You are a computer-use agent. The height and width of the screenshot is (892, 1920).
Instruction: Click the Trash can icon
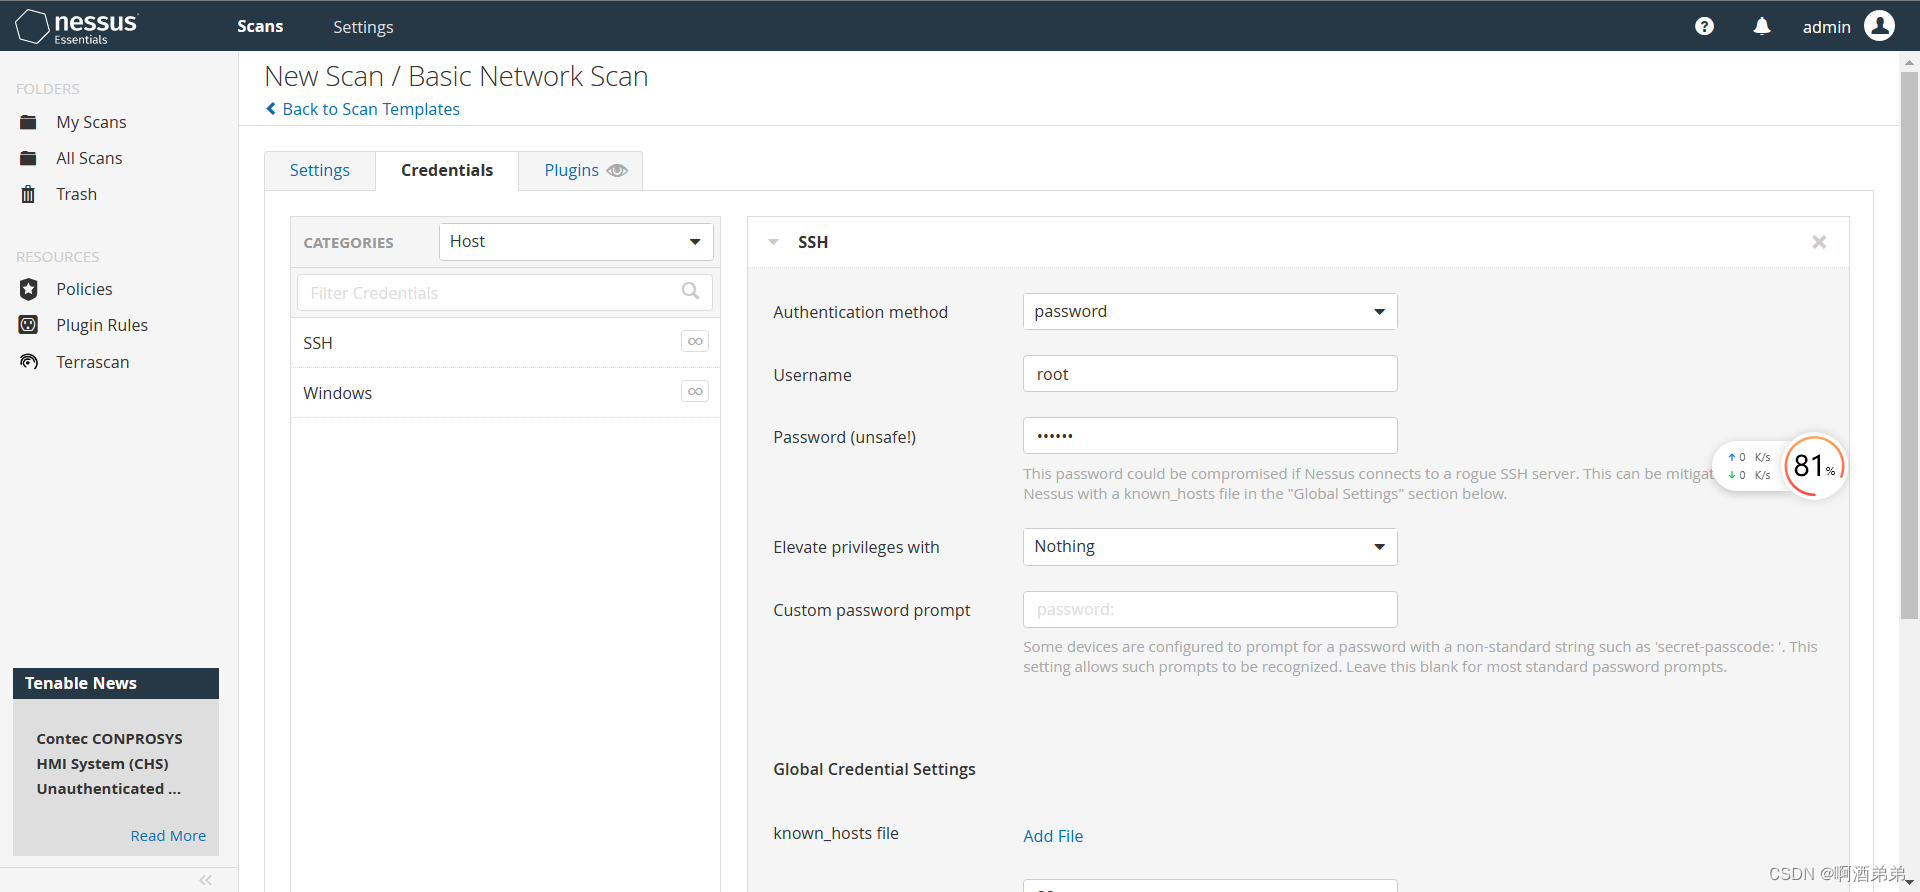pyautogui.click(x=28, y=194)
